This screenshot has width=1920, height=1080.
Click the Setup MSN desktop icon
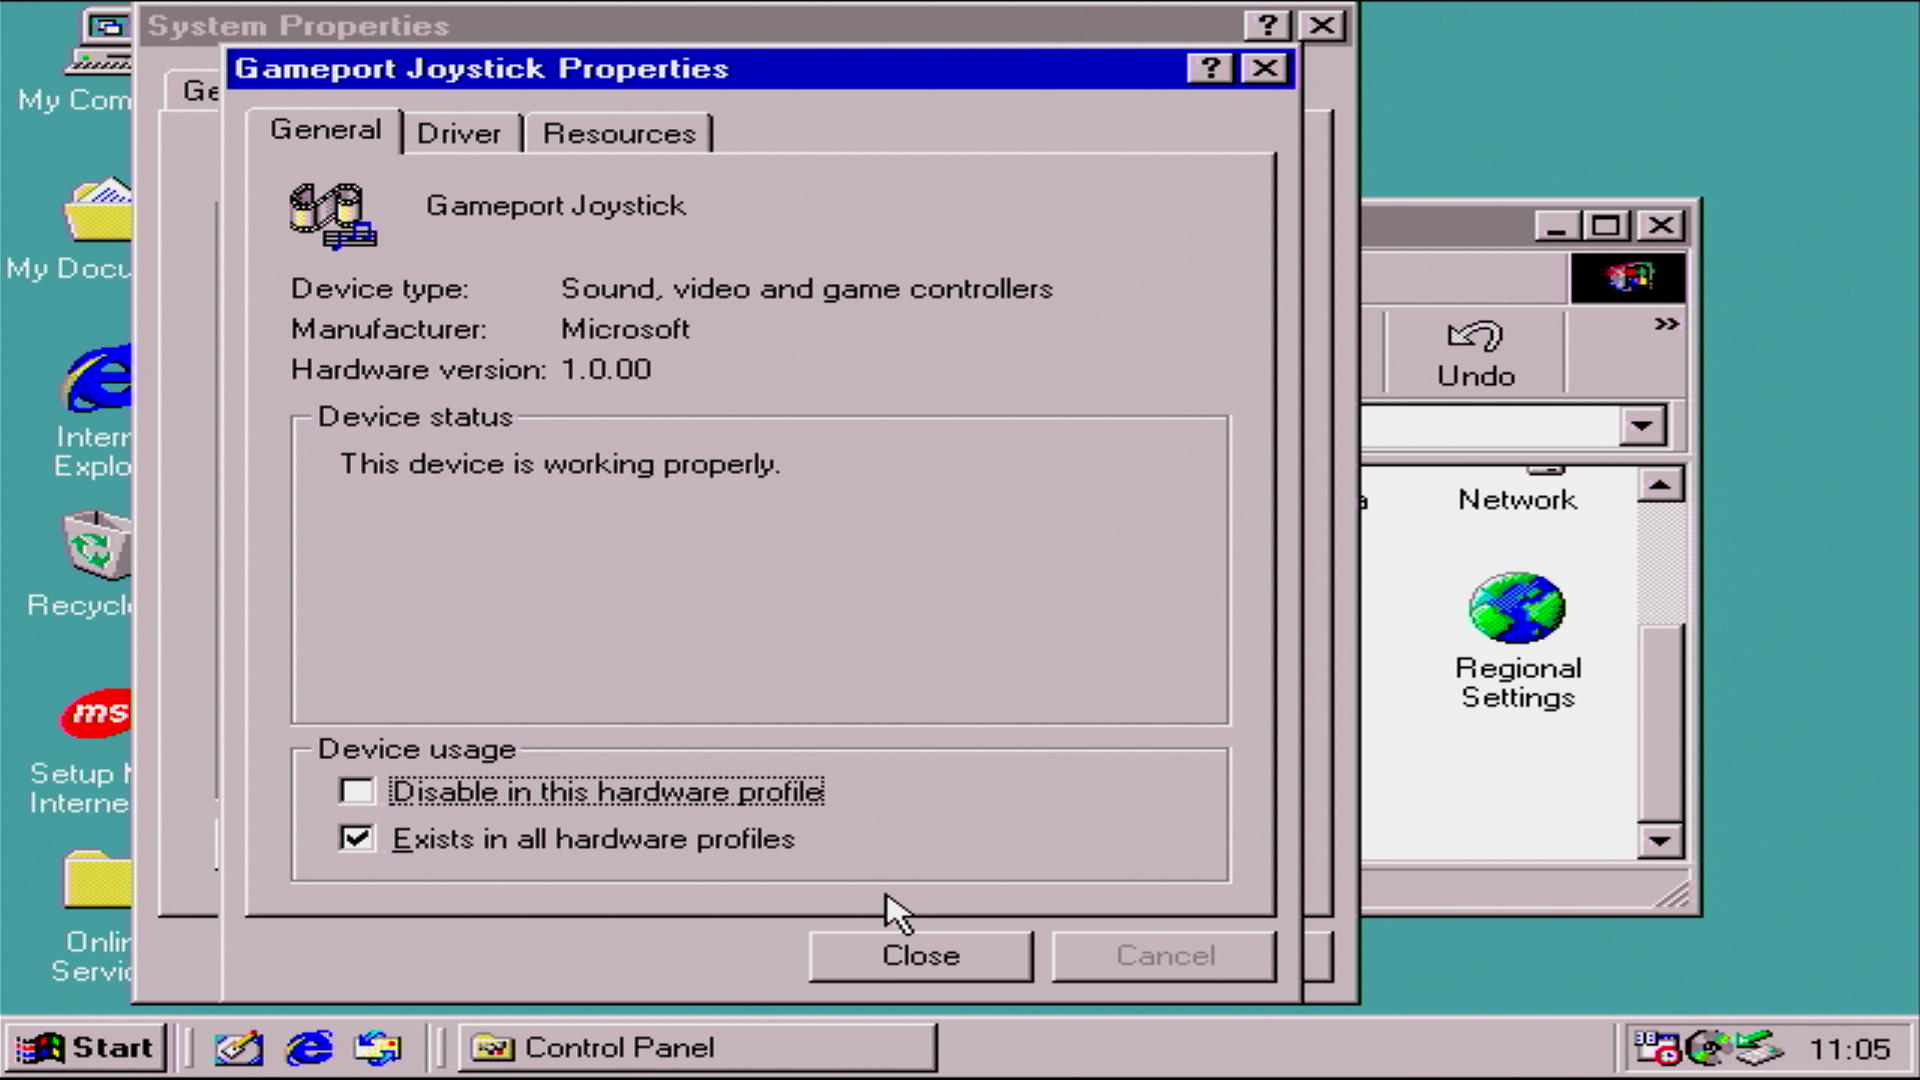click(97, 714)
